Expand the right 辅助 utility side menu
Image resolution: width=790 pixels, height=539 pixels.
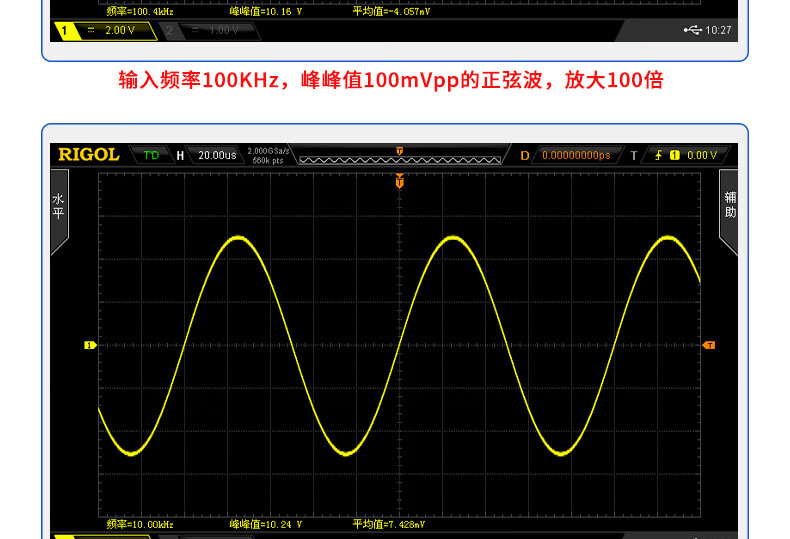[x=730, y=210]
